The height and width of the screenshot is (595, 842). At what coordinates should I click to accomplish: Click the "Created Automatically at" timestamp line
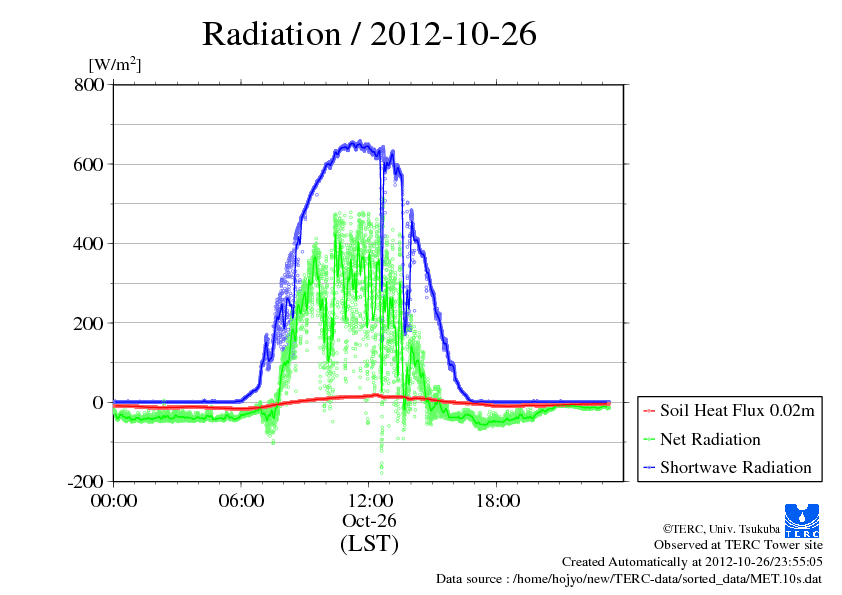(x=692, y=562)
